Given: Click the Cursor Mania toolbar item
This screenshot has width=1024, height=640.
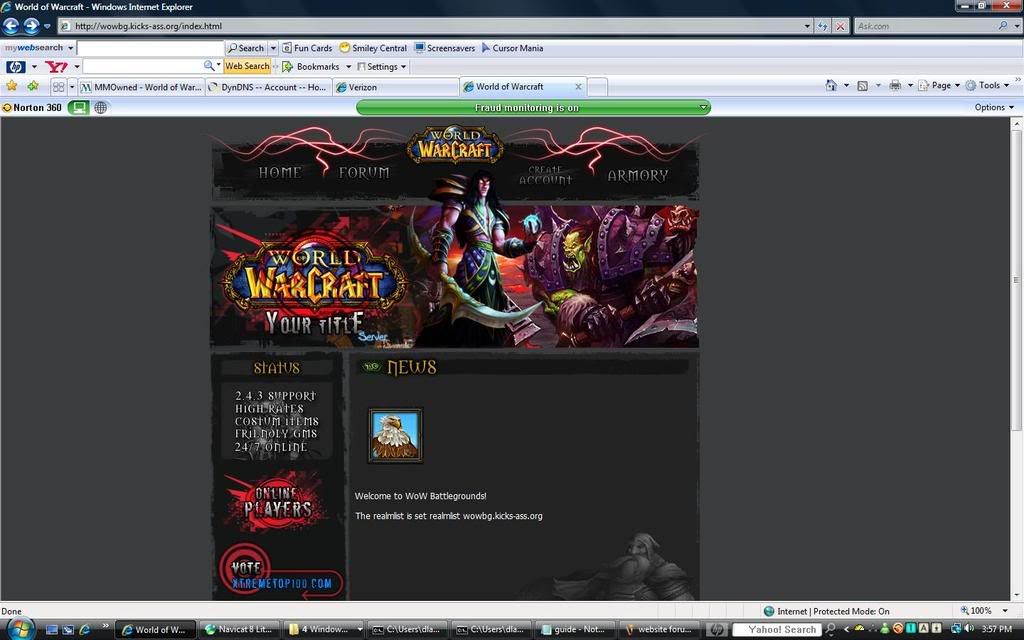Looking at the screenshot, I should pos(512,48).
